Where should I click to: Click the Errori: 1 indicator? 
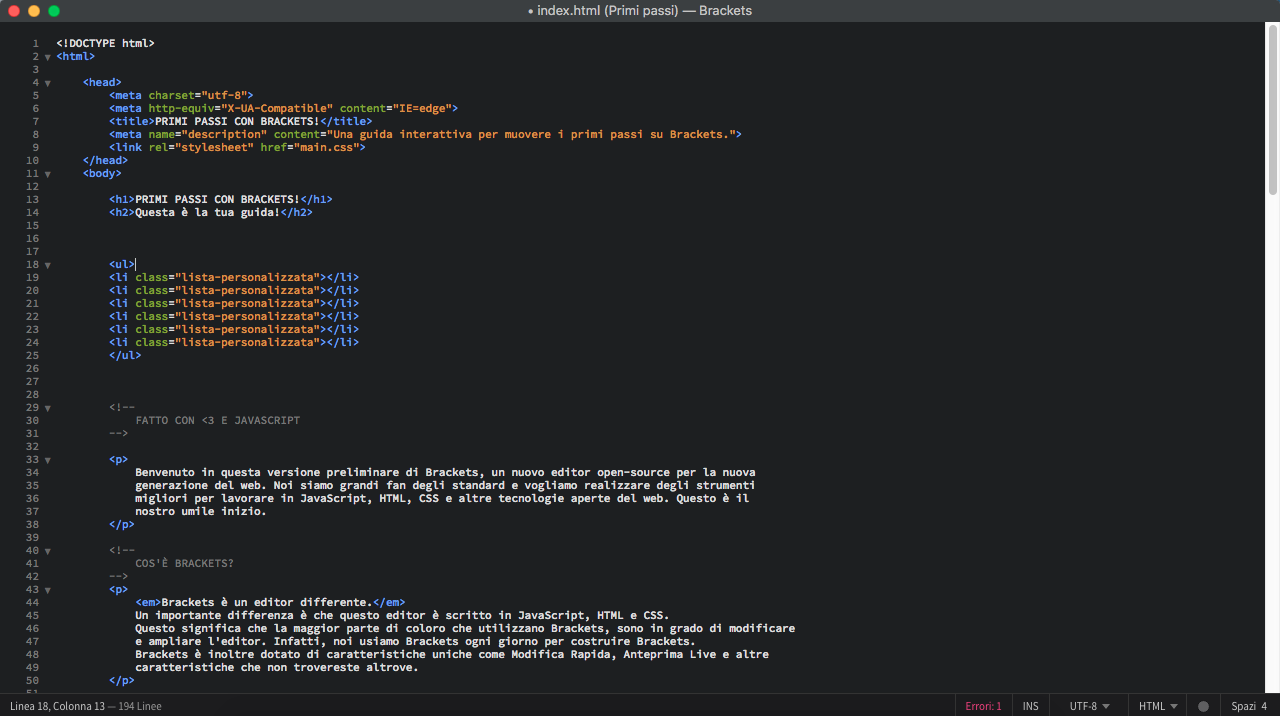click(983, 706)
